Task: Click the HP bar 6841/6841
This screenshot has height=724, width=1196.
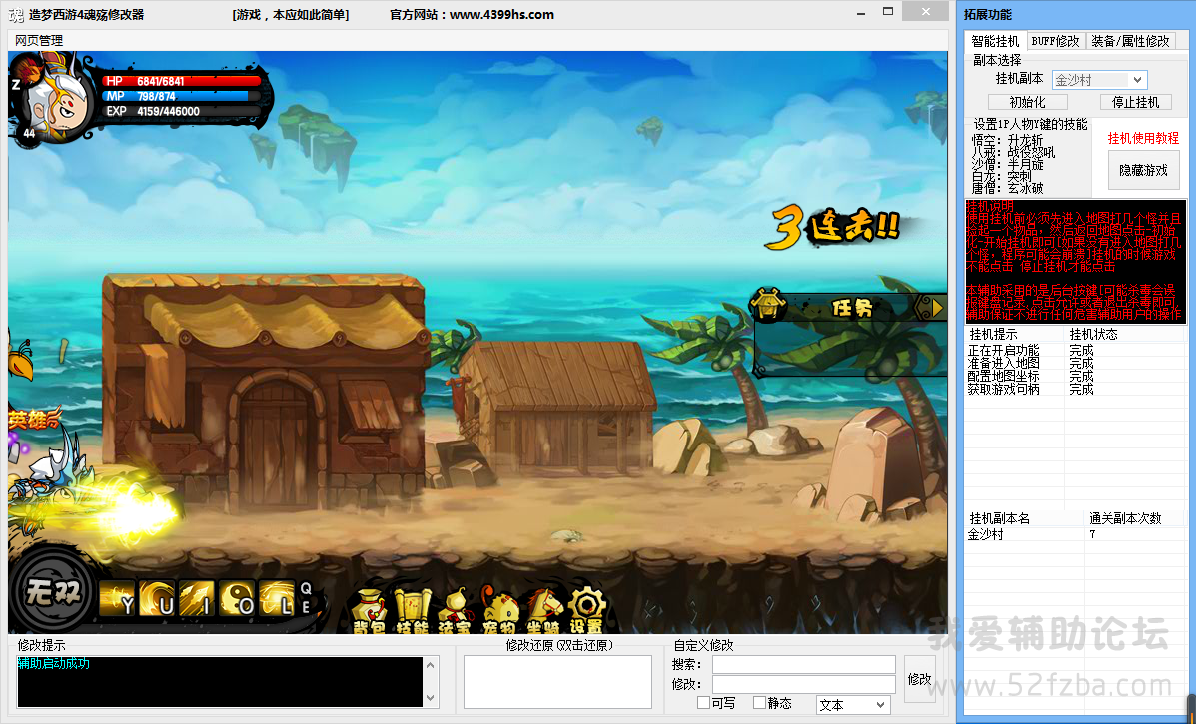Action: (182, 81)
